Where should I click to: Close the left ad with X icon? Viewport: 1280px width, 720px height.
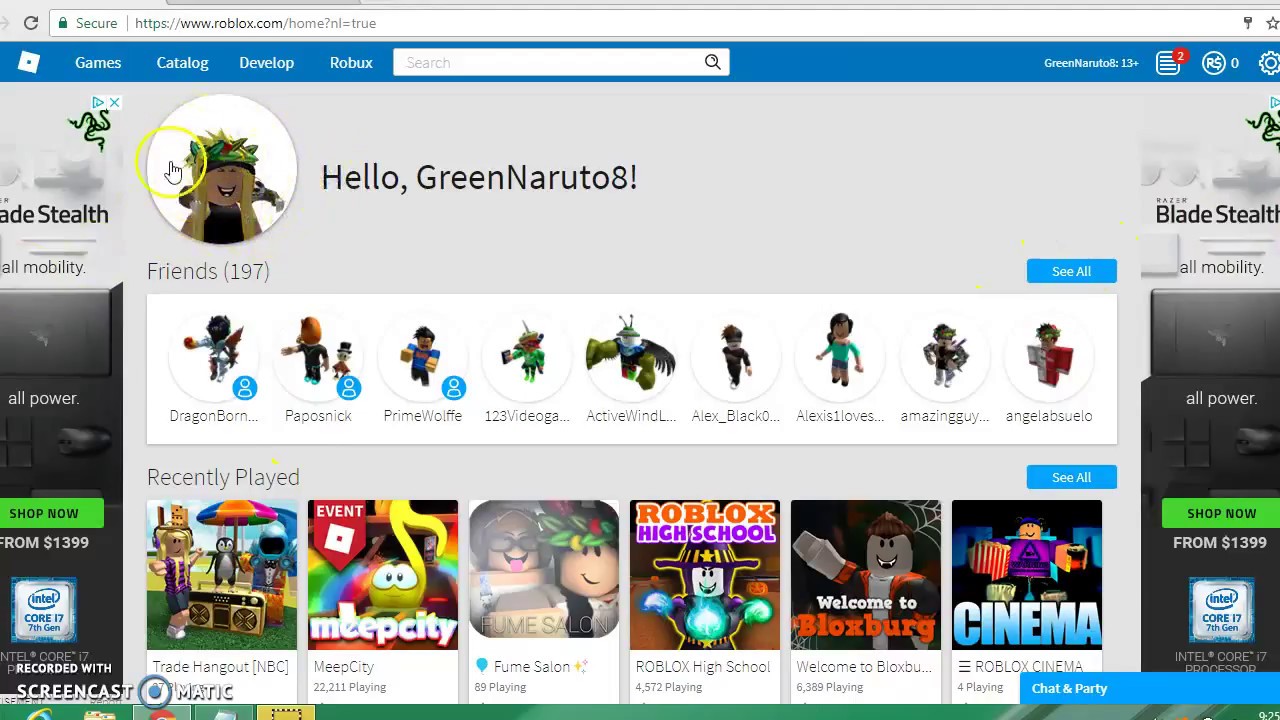[115, 102]
